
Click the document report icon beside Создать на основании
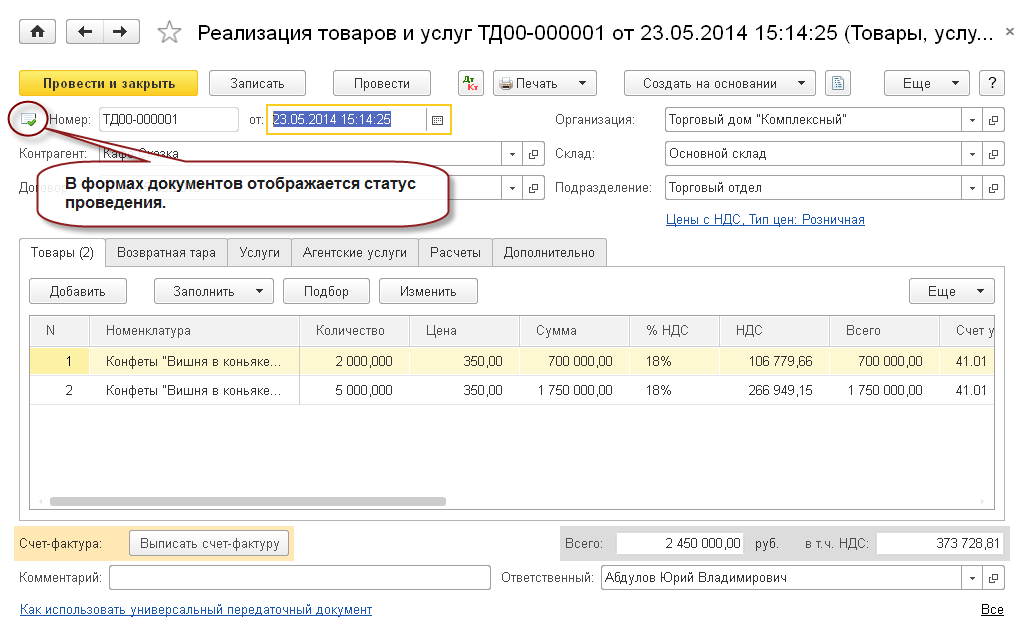(839, 83)
